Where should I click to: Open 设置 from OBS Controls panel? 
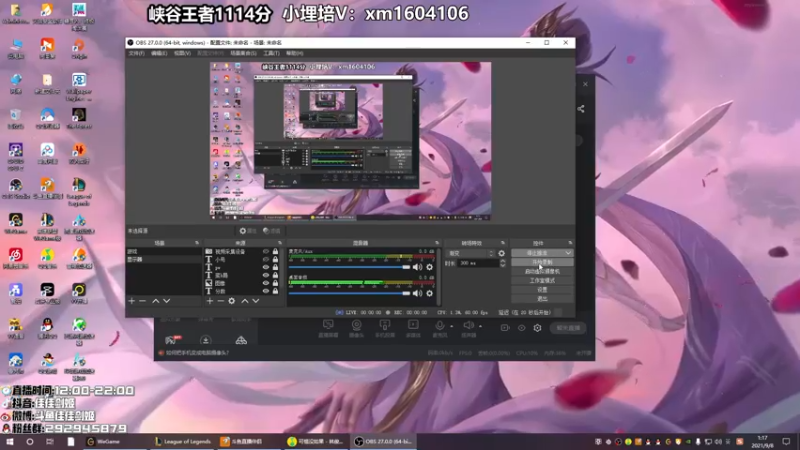click(542, 290)
